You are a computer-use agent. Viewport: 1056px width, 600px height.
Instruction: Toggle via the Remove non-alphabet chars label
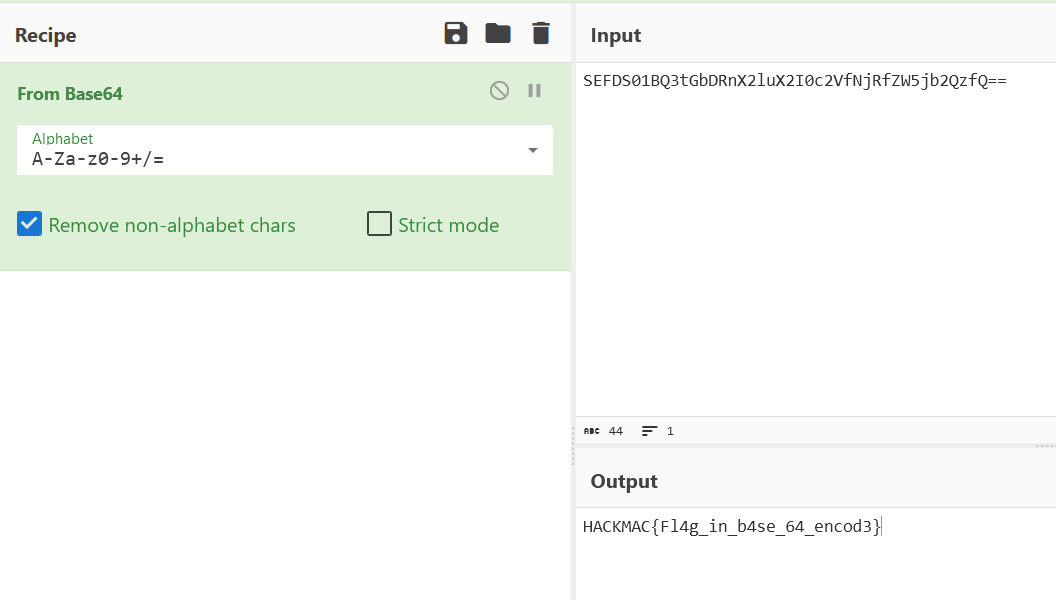click(x=172, y=225)
